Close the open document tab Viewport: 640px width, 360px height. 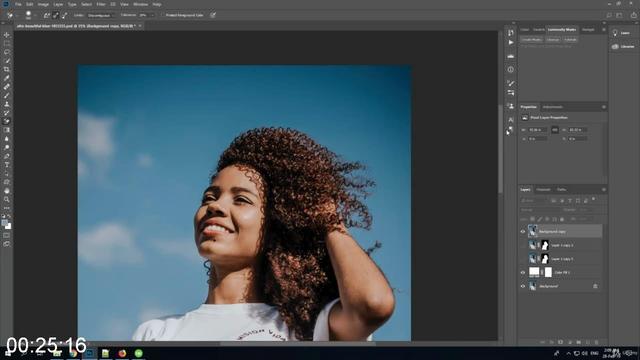pyautogui.click(x=140, y=26)
